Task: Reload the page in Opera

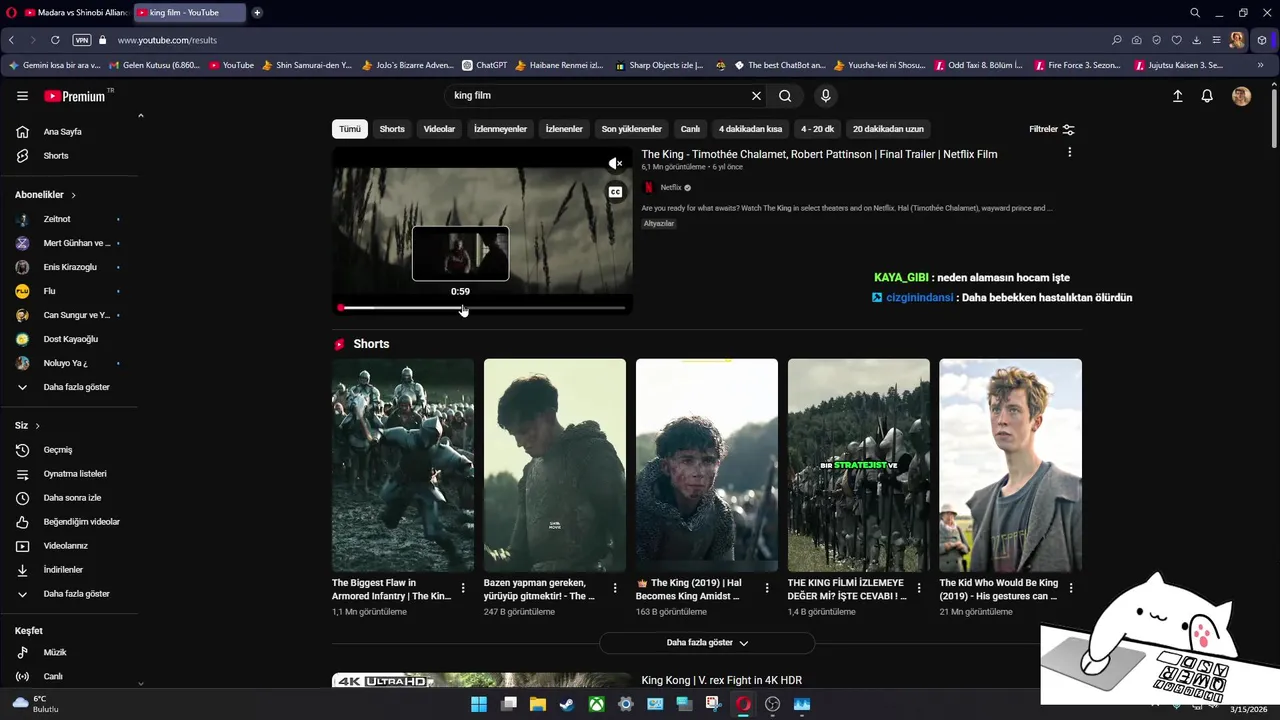Action: (x=55, y=40)
